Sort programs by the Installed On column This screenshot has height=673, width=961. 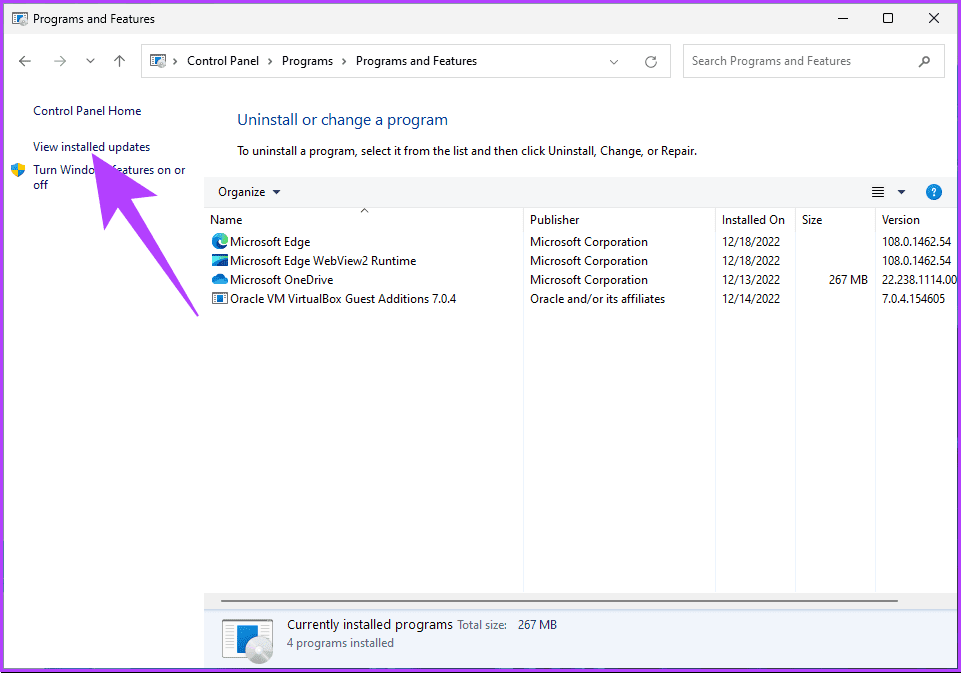point(753,219)
